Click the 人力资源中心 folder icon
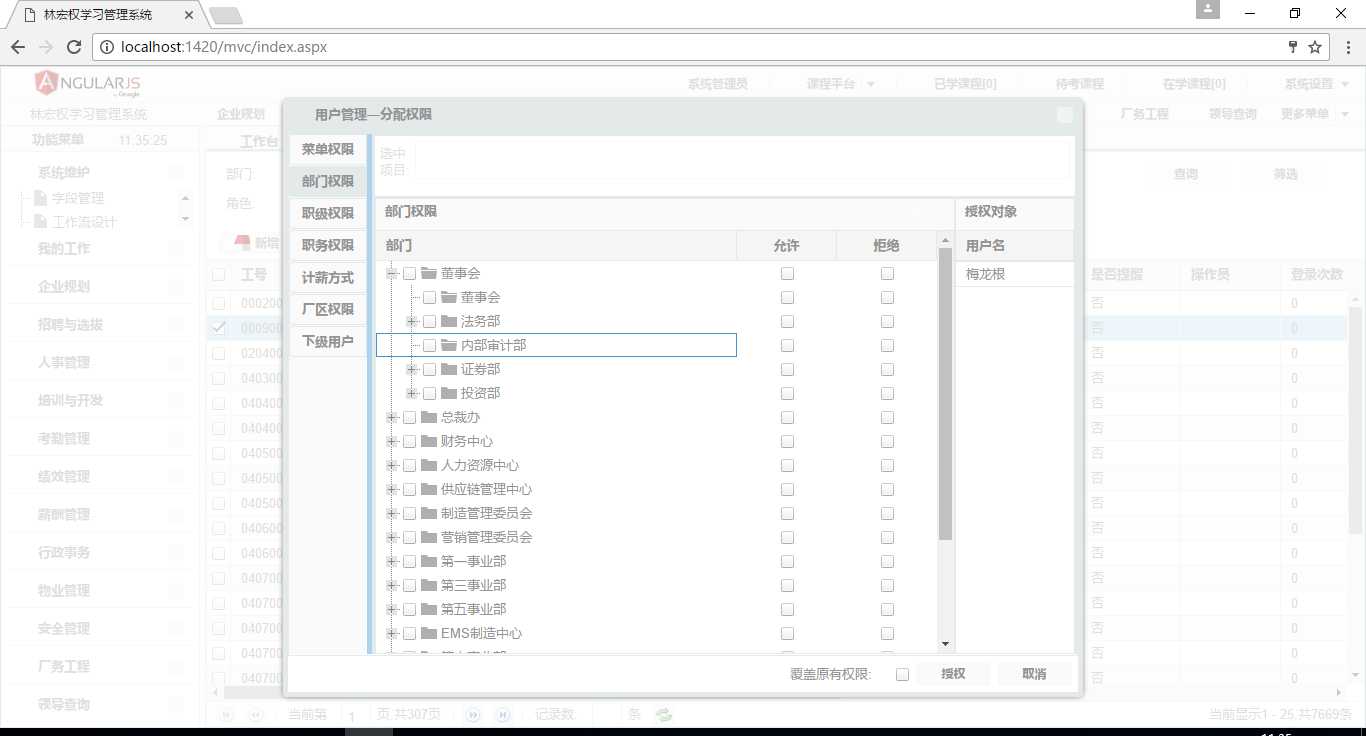Screen dimensions: 1366x736 (x=429, y=465)
